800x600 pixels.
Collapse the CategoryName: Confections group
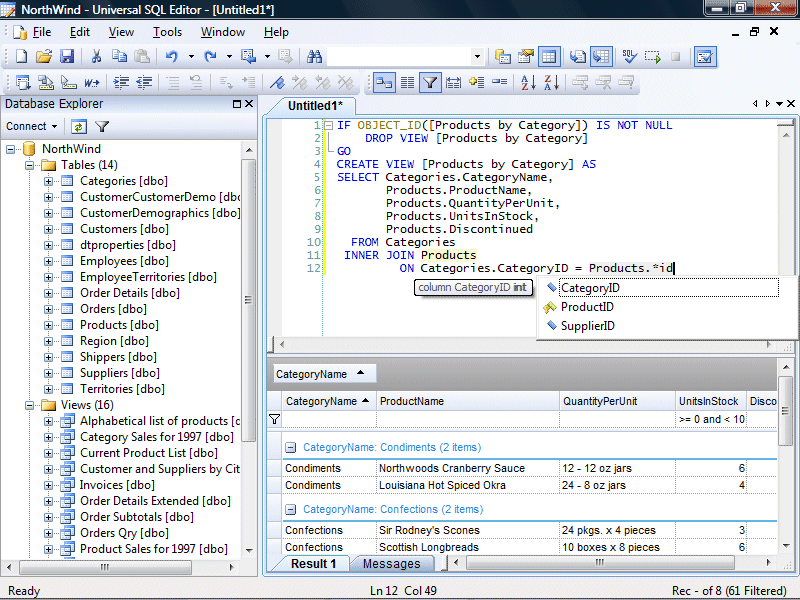pos(290,510)
